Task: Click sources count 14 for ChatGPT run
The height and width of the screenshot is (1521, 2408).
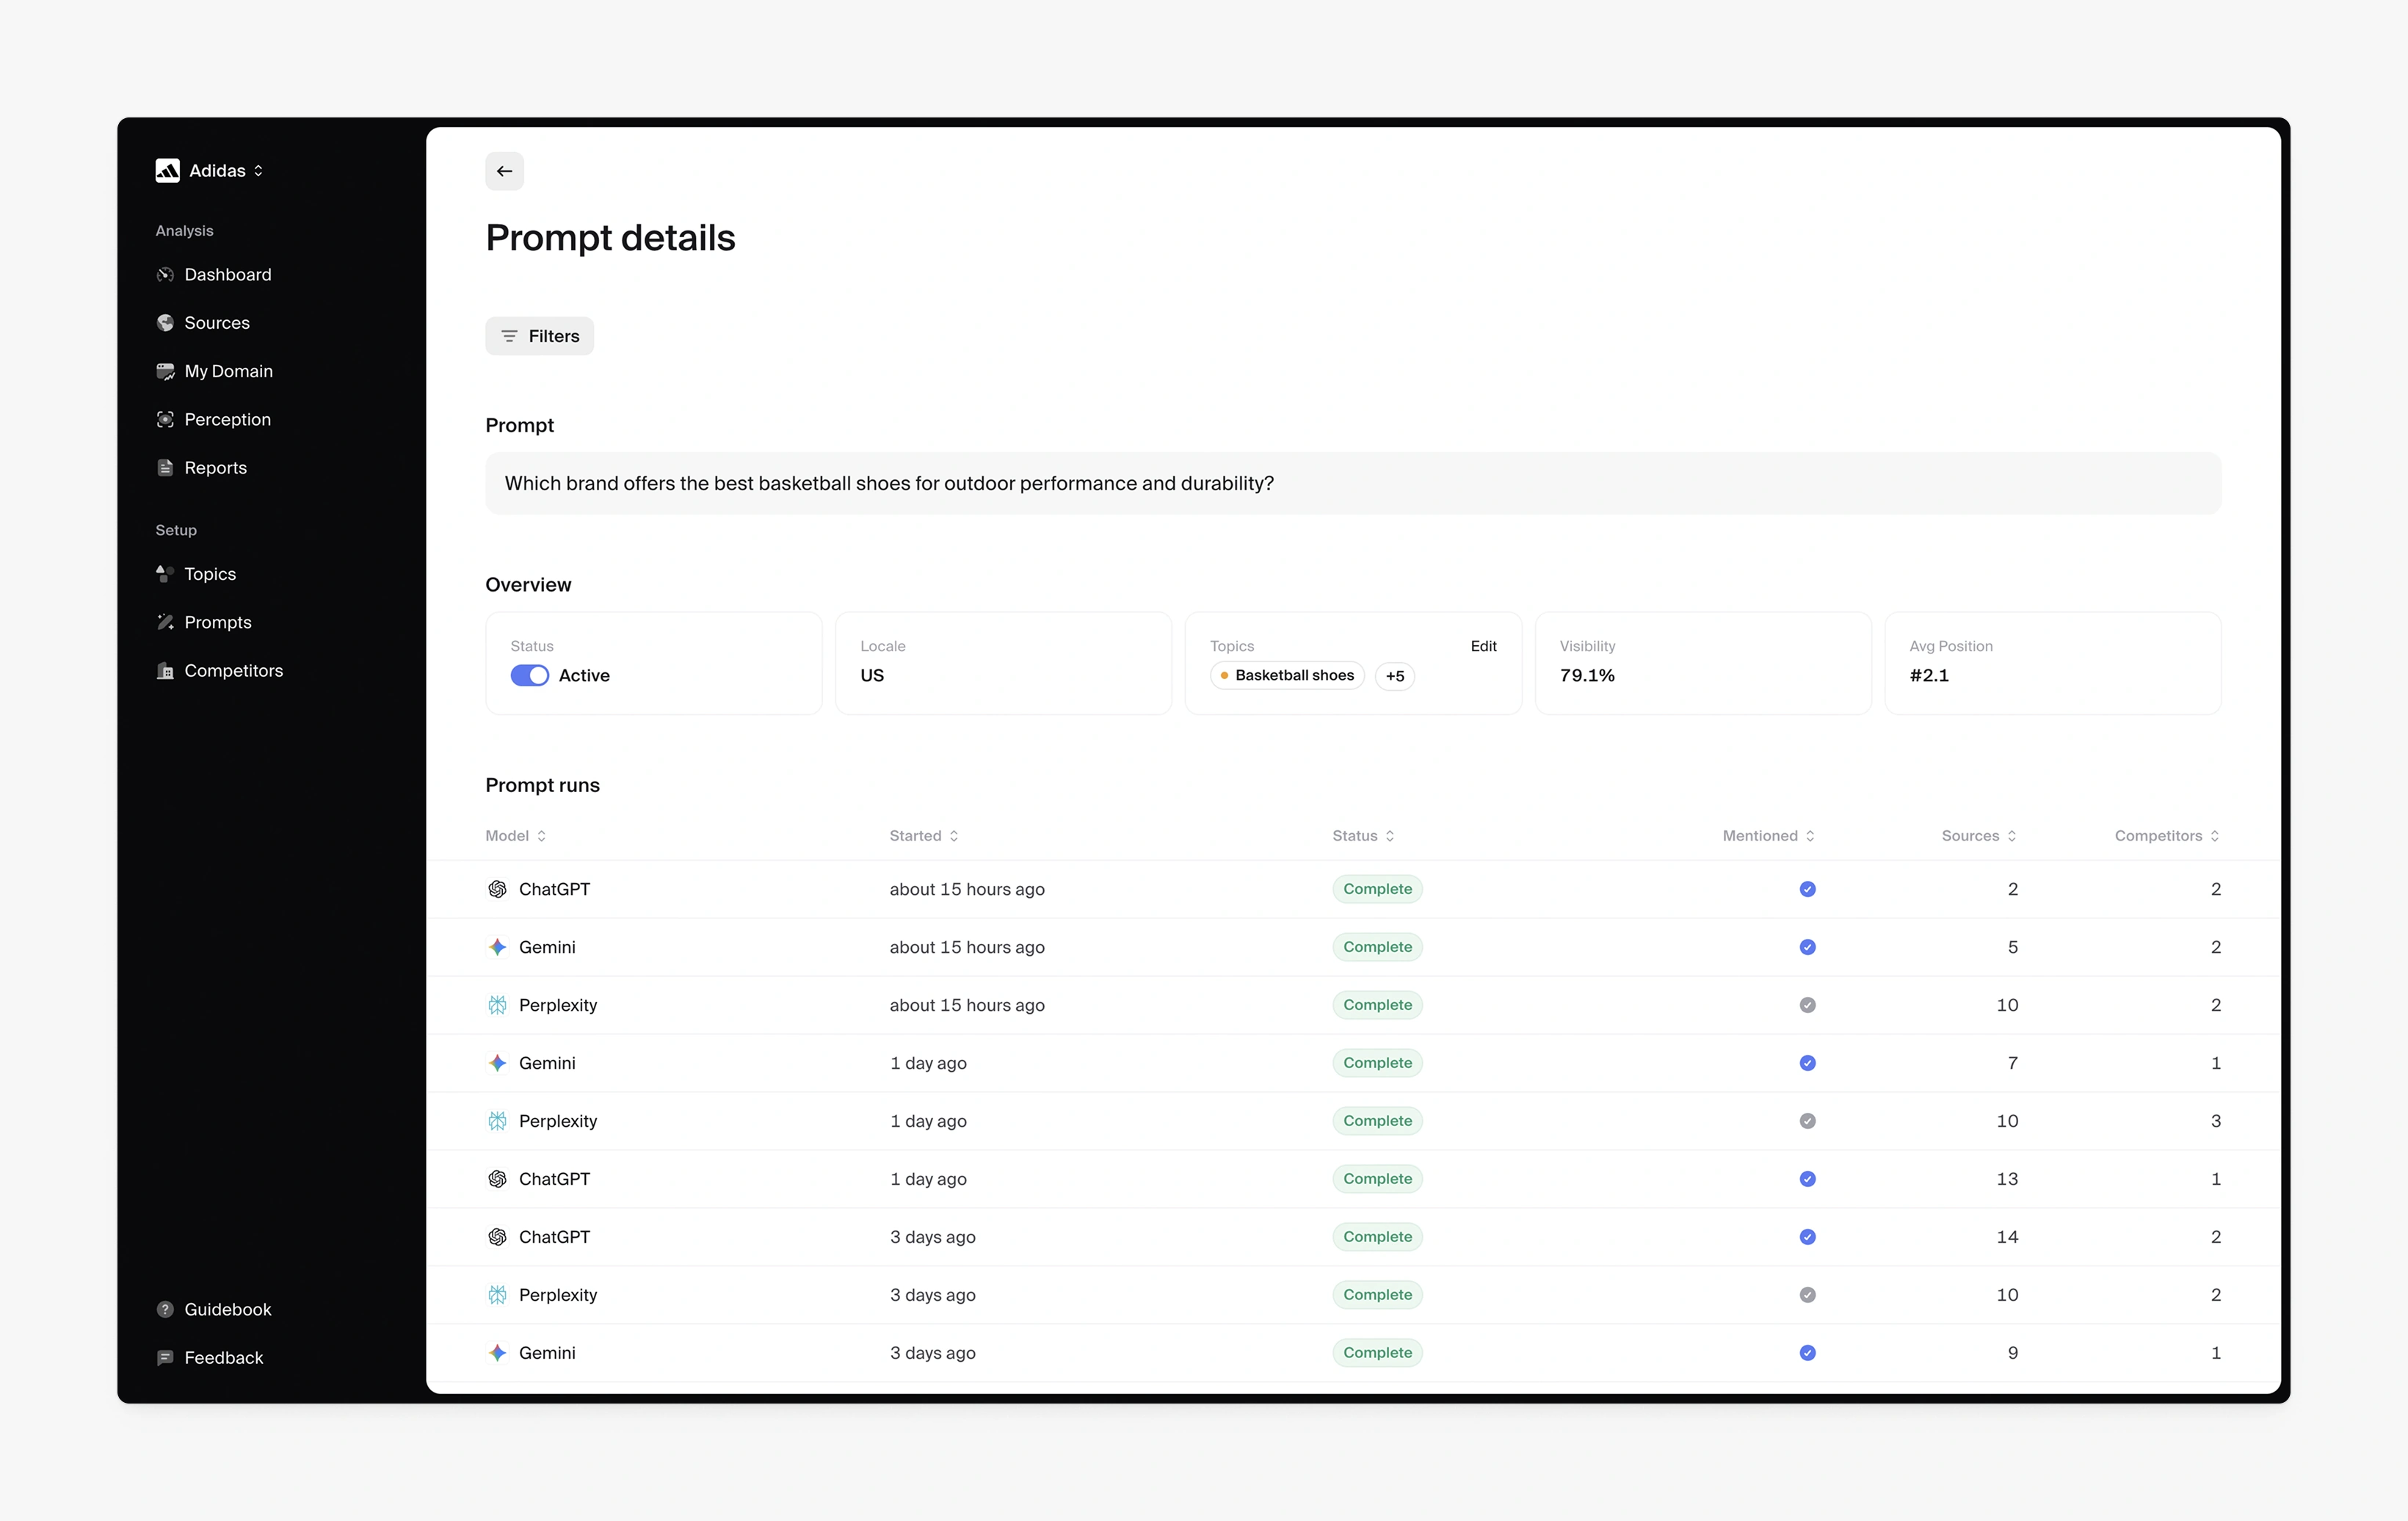Action: point(2007,1237)
